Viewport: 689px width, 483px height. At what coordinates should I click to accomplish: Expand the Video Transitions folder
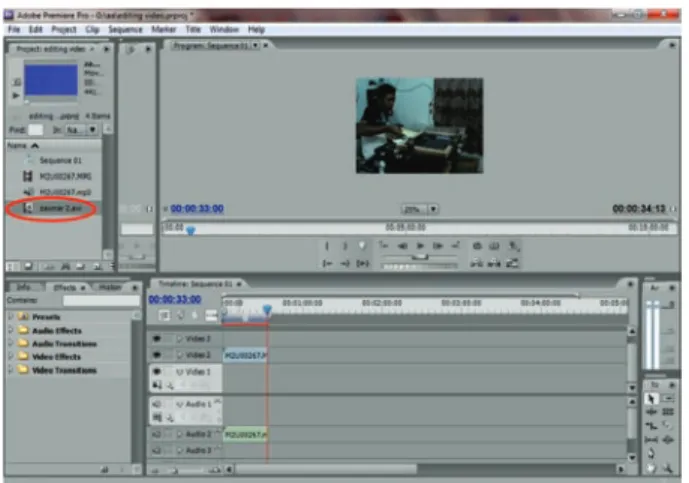click(11, 370)
